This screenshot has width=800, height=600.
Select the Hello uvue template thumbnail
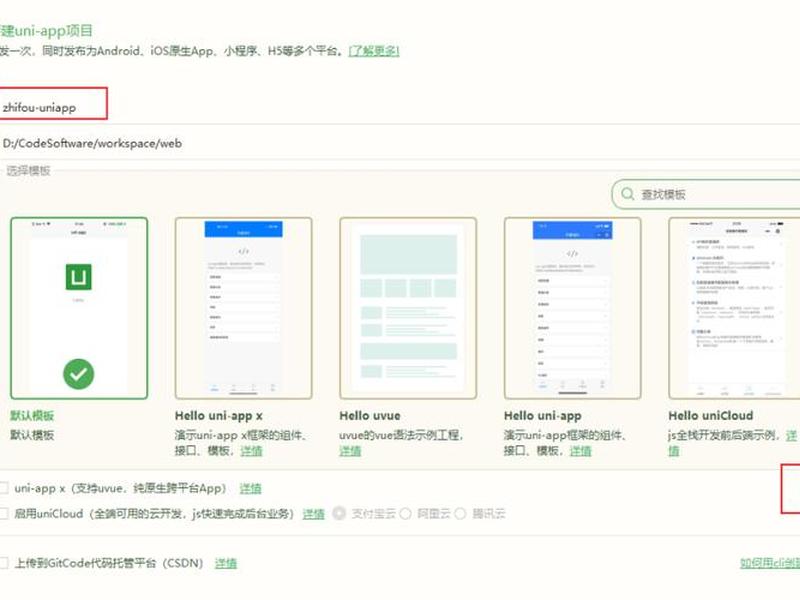pyautogui.click(x=408, y=308)
